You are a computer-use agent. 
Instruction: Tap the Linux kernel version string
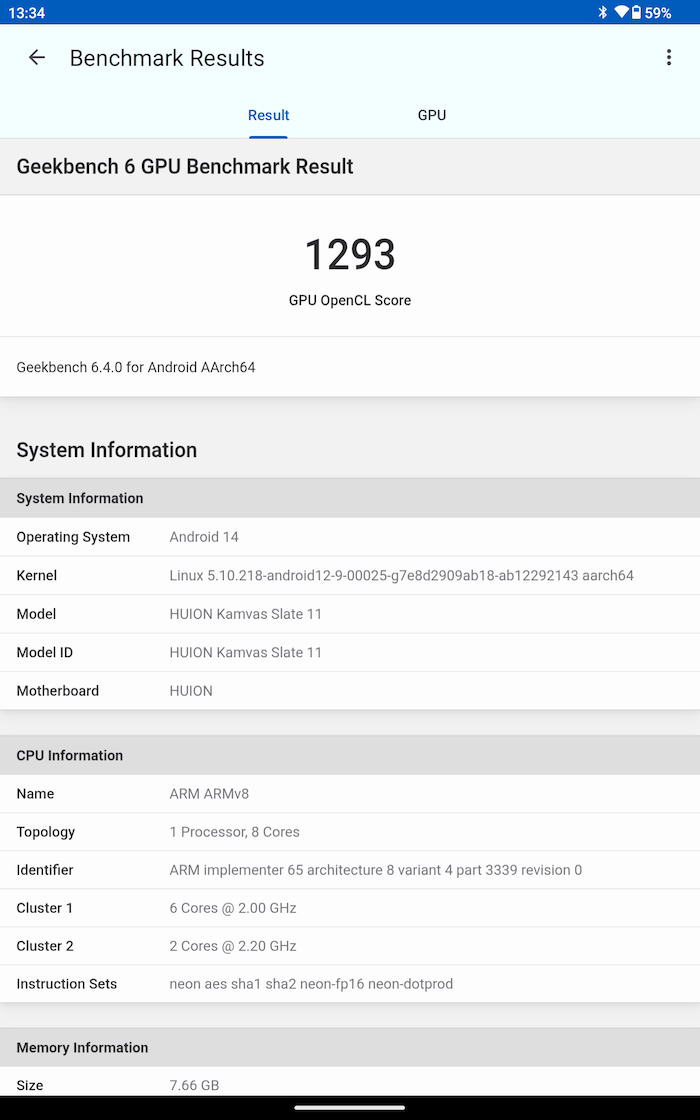(x=401, y=576)
